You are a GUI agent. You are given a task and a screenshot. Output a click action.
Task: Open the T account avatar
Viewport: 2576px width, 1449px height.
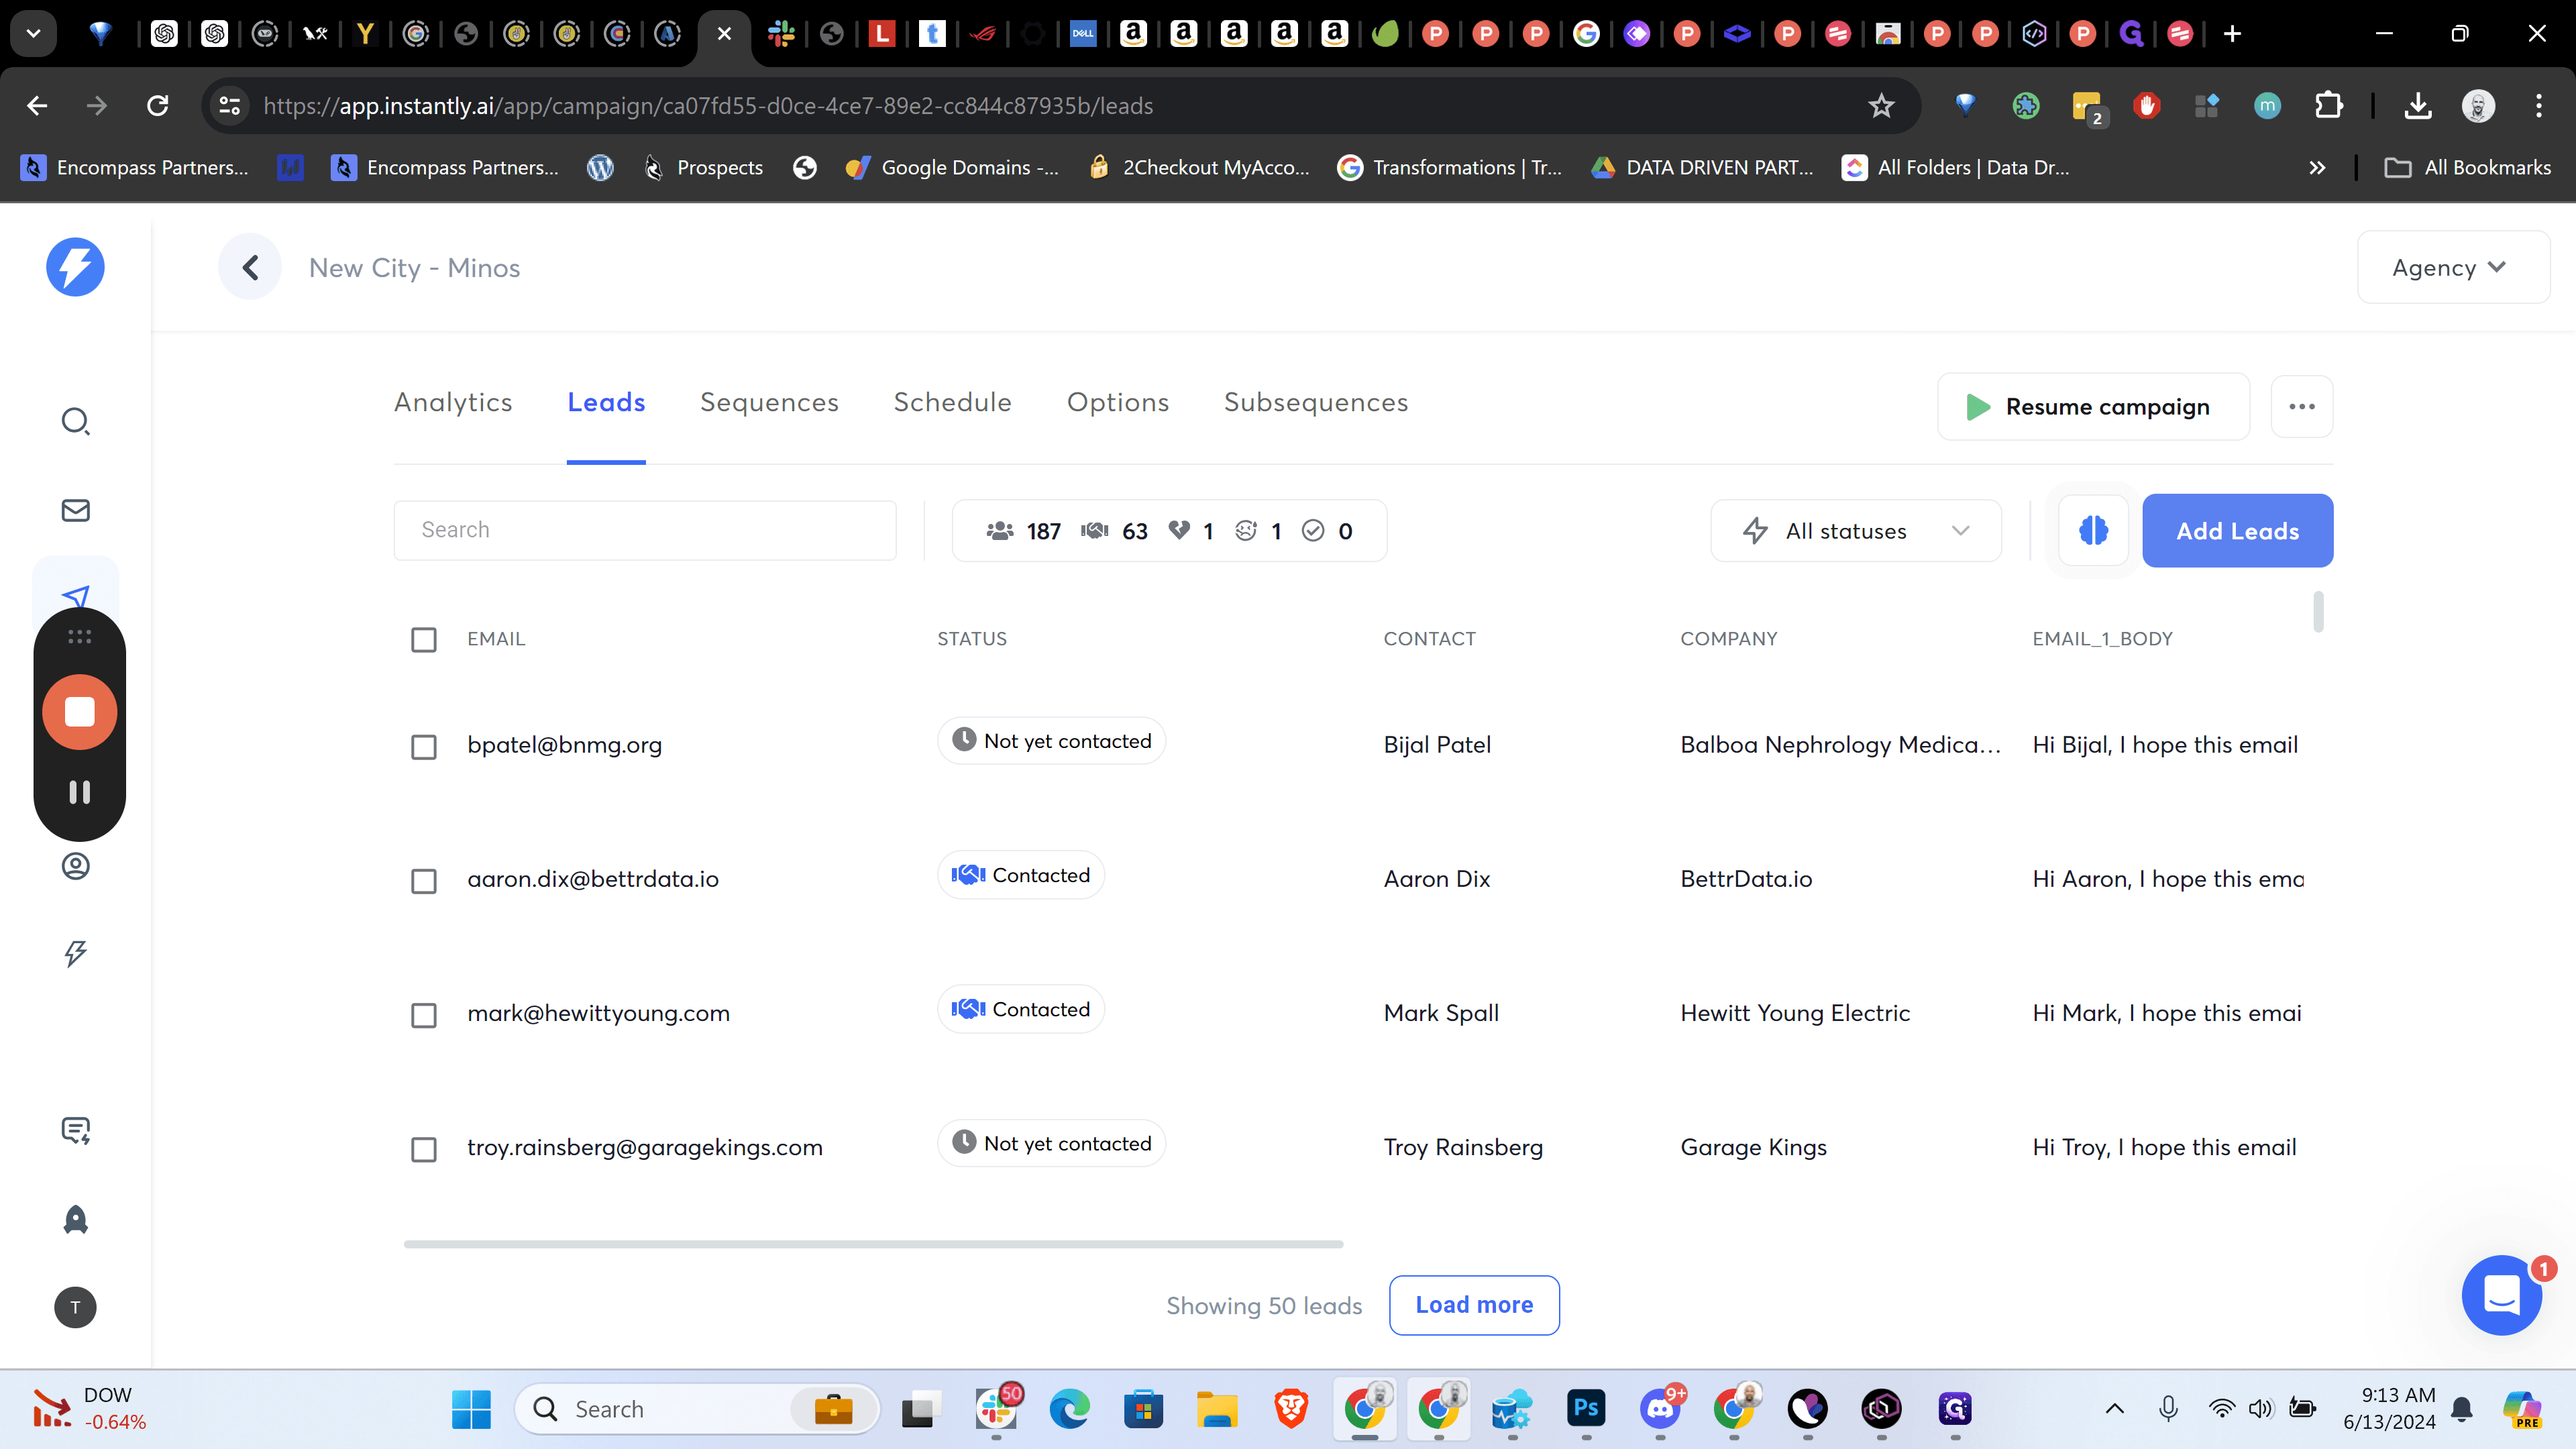point(75,1307)
